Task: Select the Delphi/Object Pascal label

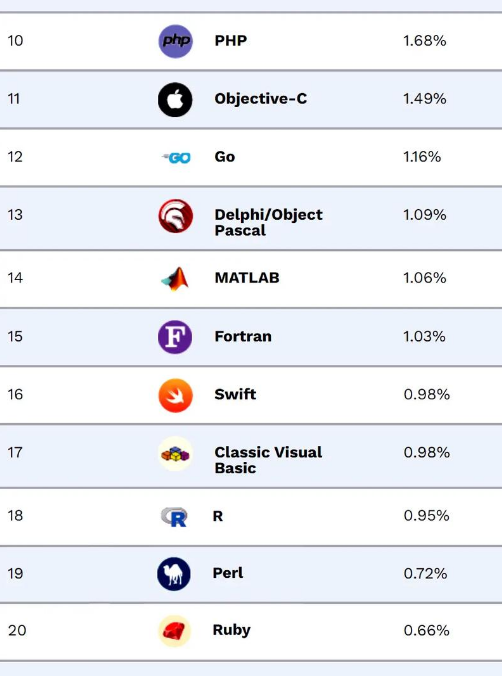Action: pos(268,222)
